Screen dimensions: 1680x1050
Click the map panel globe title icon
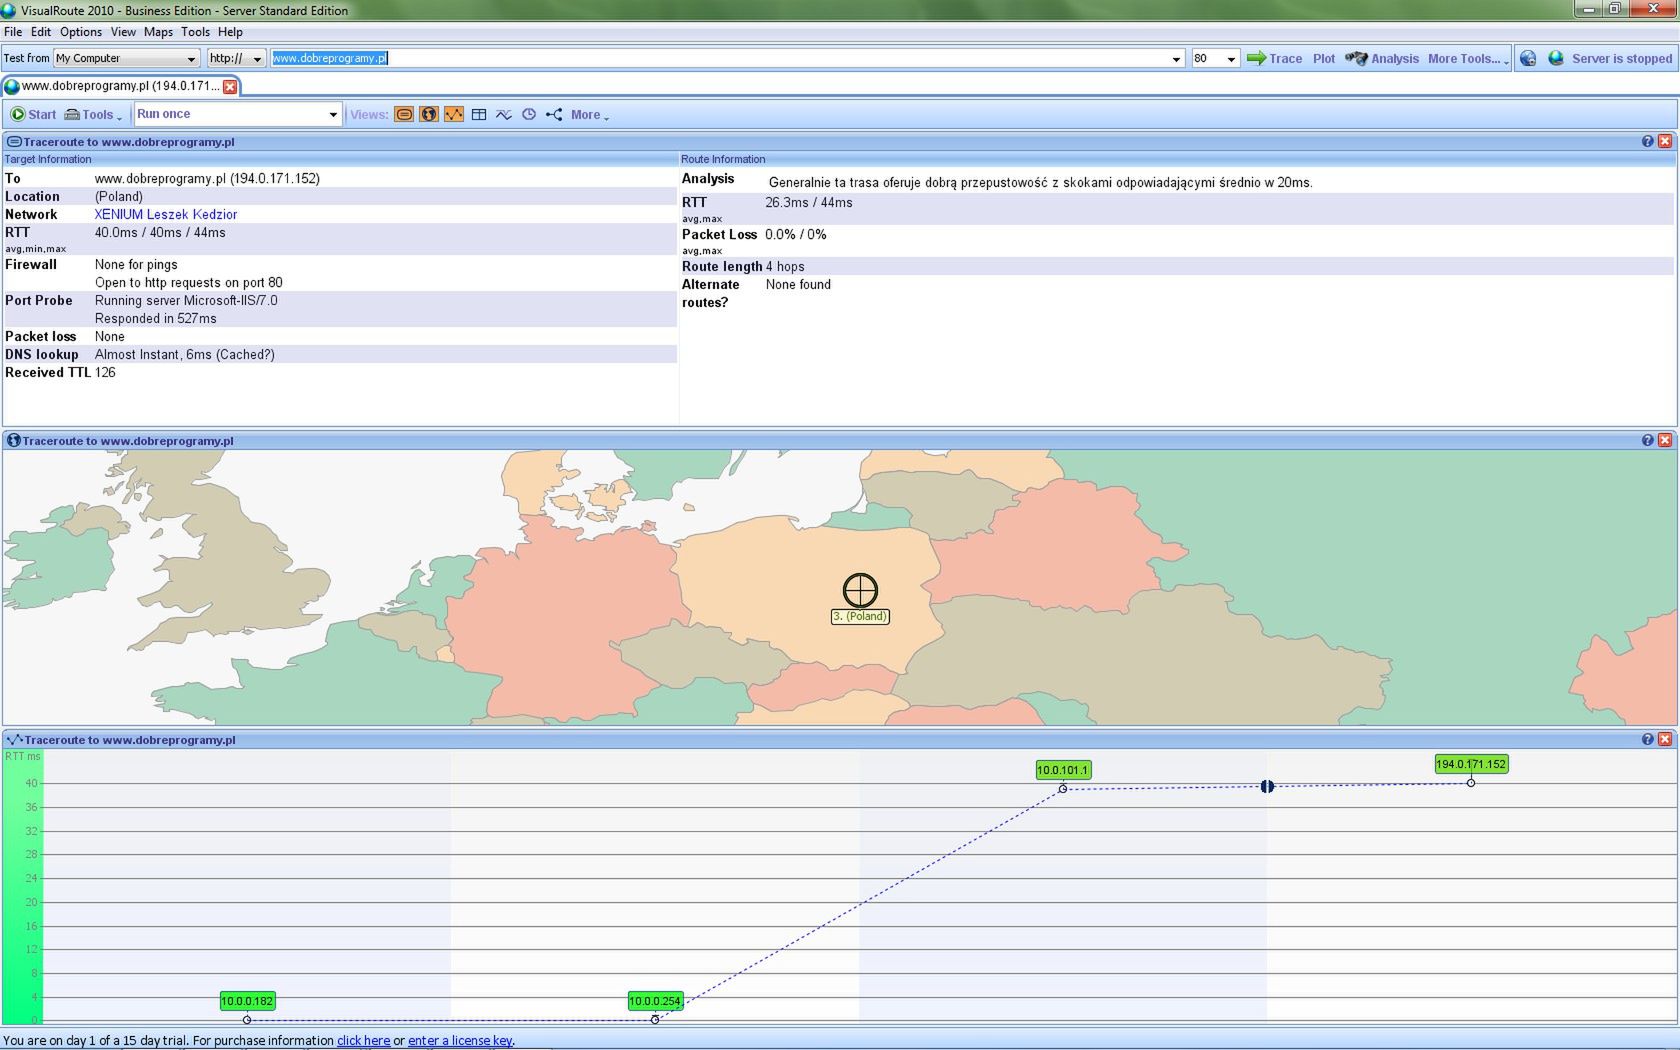(14, 440)
